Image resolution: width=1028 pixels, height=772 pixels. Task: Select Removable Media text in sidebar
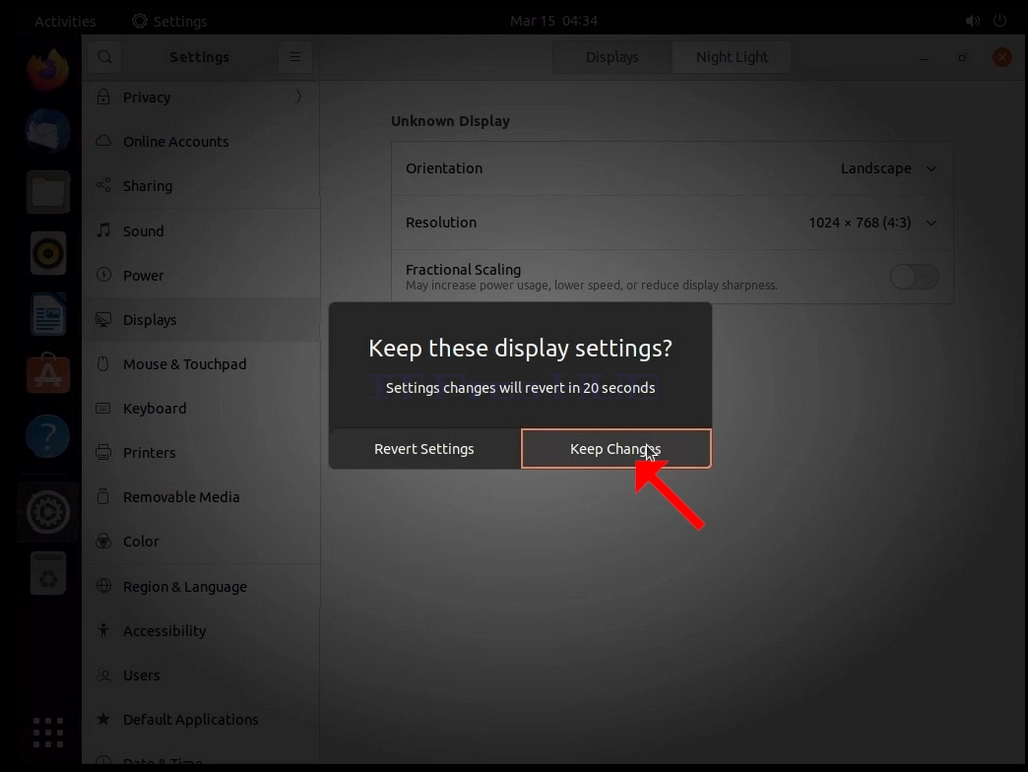[182, 497]
